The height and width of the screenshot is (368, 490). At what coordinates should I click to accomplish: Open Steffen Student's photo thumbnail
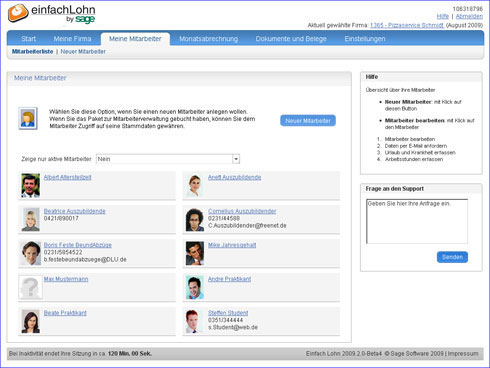click(195, 321)
